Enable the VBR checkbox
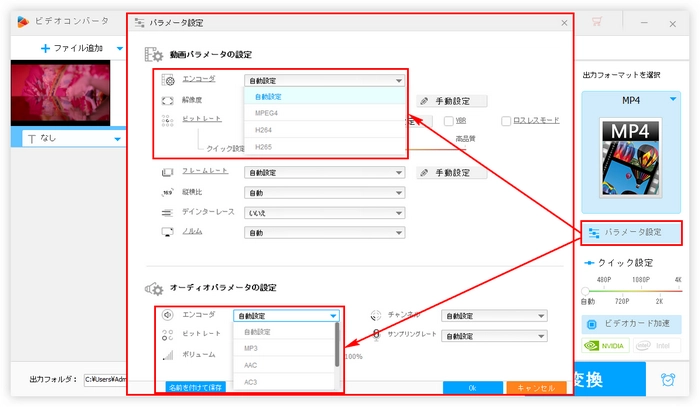This screenshot has width=700, height=407. pyautogui.click(x=449, y=120)
